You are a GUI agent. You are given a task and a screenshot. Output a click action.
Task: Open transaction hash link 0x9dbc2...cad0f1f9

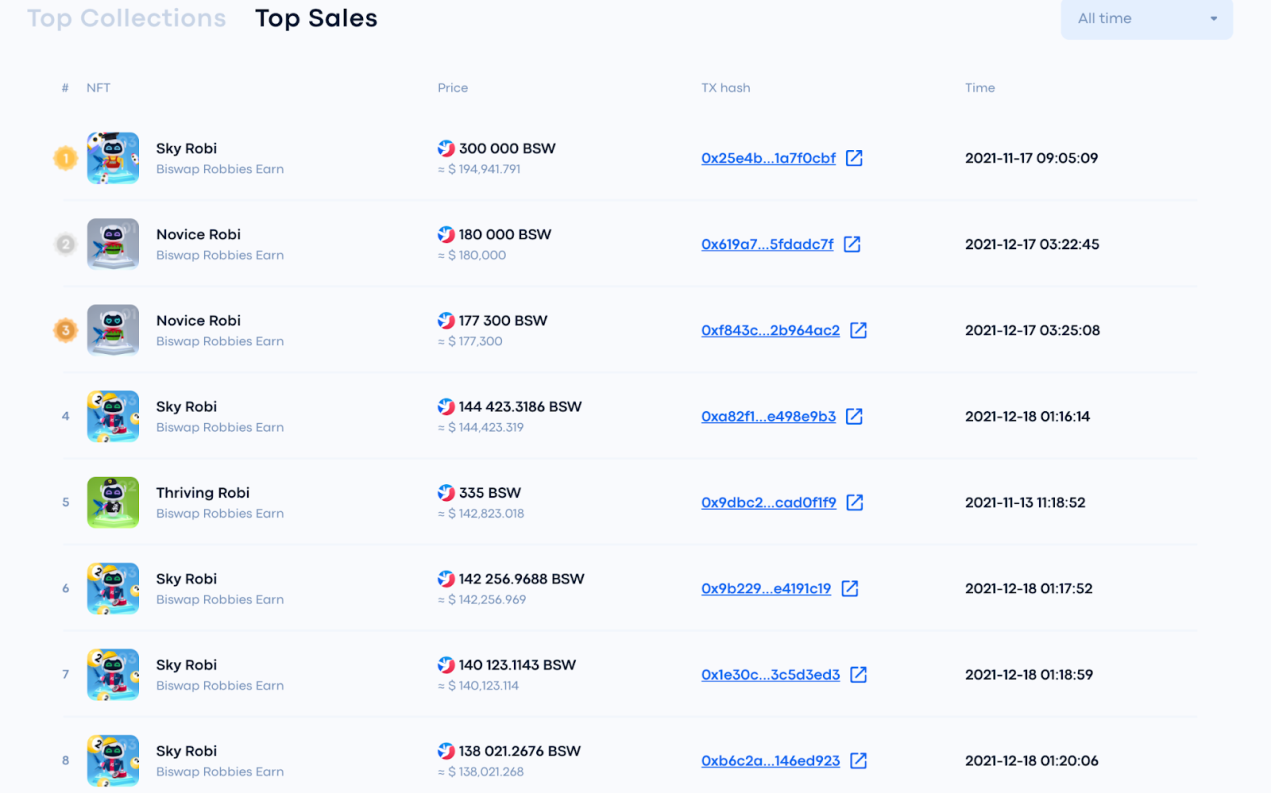click(768, 502)
